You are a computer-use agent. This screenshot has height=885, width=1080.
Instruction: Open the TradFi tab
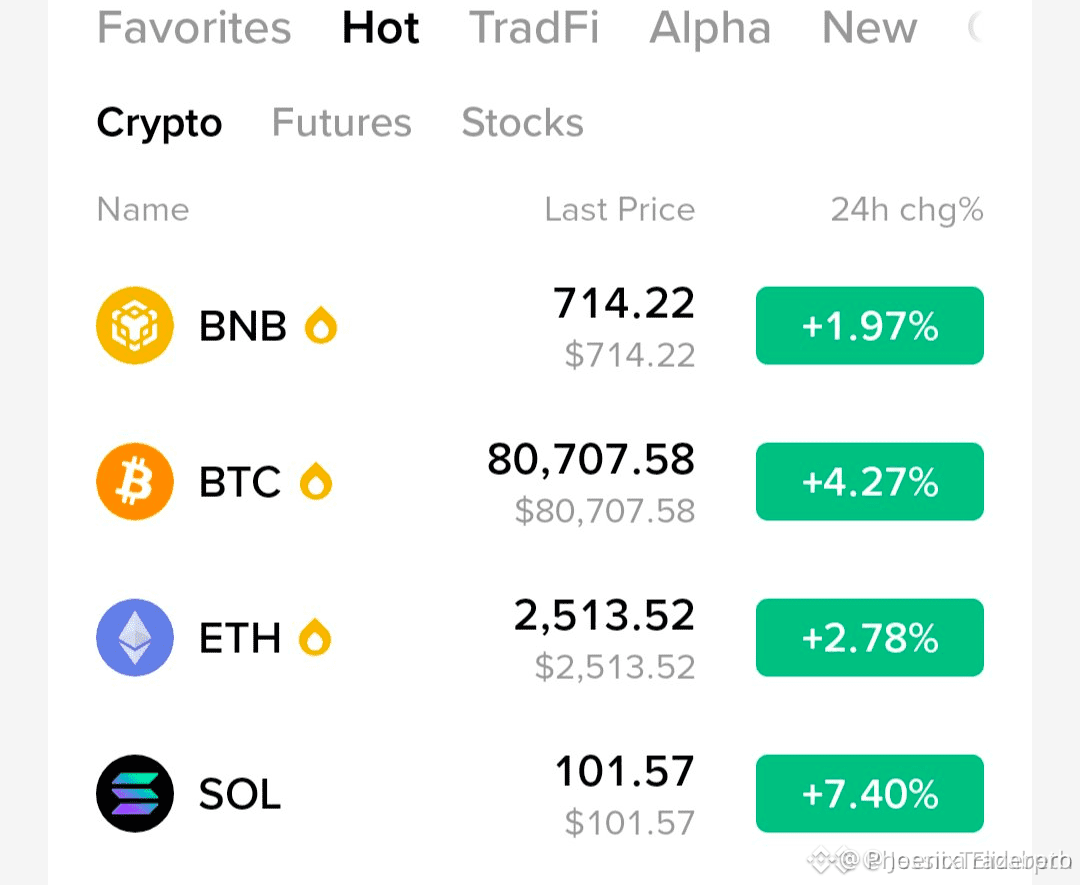tap(534, 28)
